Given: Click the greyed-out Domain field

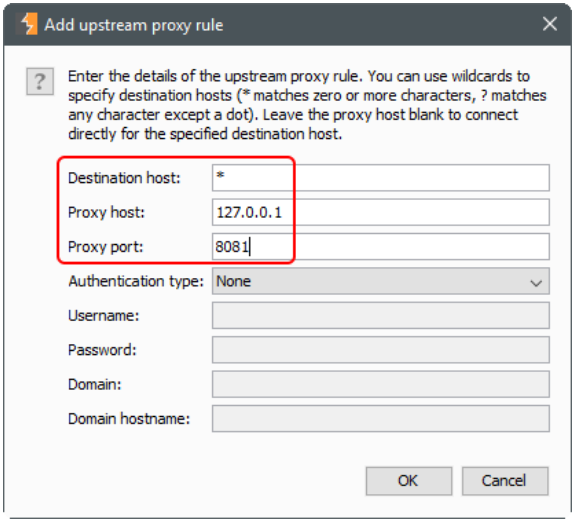Looking at the screenshot, I should coord(381,384).
